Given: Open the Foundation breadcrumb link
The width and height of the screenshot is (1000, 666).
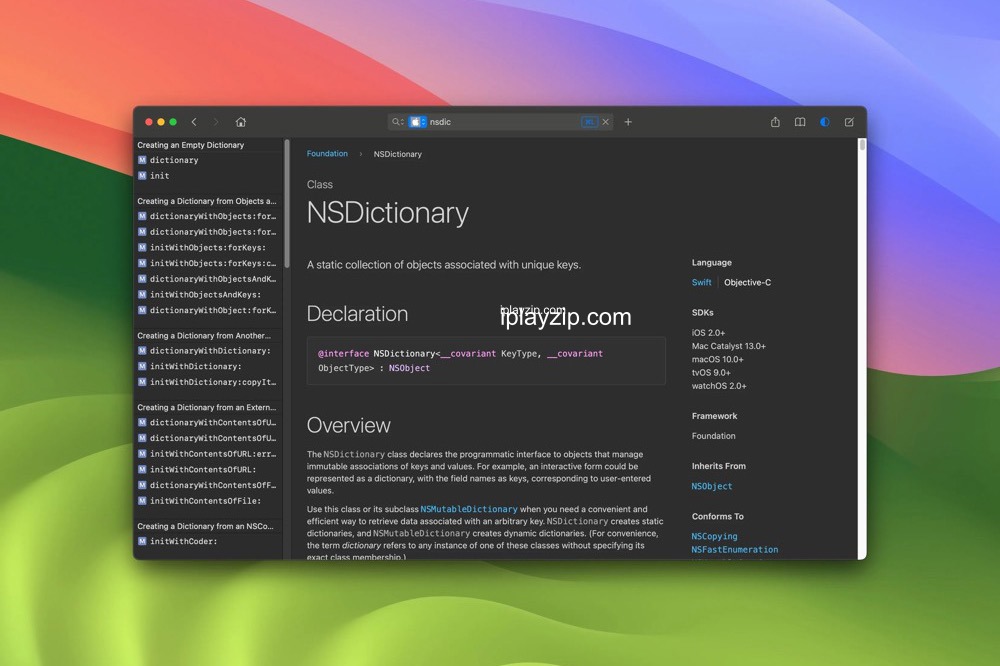Looking at the screenshot, I should pyautogui.click(x=327, y=154).
